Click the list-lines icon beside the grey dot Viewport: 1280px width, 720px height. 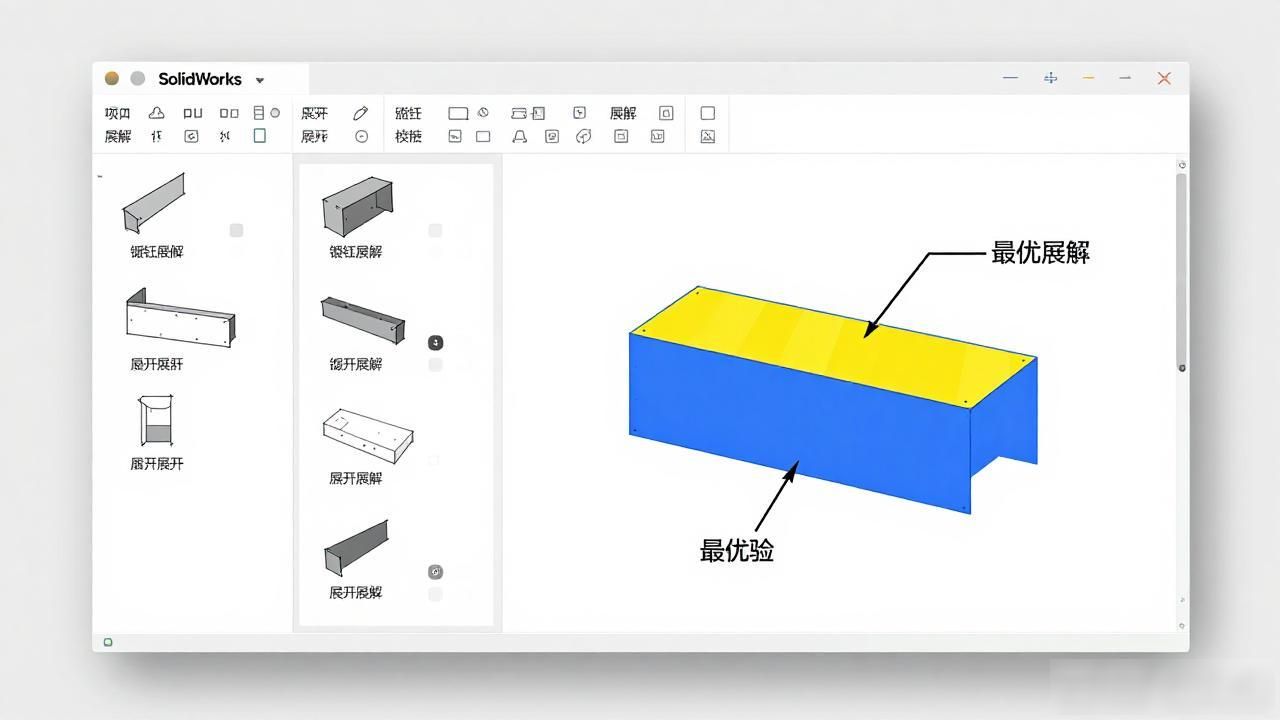pyautogui.click(x=258, y=113)
